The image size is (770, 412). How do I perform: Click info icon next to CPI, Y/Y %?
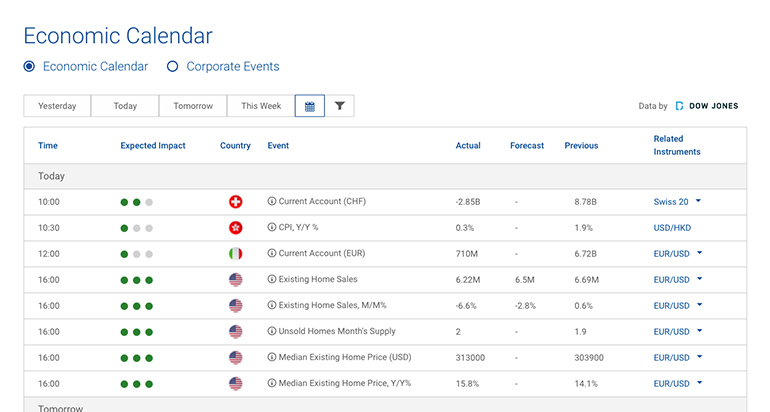pyautogui.click(x=272, y=227)
